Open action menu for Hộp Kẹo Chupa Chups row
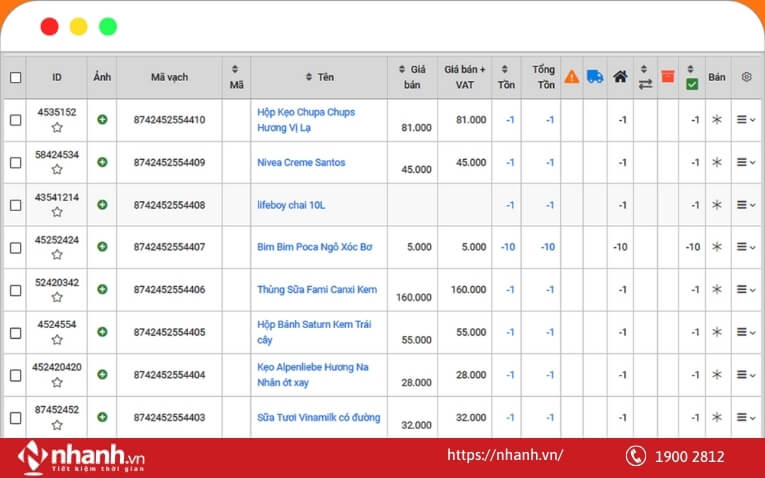Viewport: 765px width, 478px height. click(x=746, y=120)
